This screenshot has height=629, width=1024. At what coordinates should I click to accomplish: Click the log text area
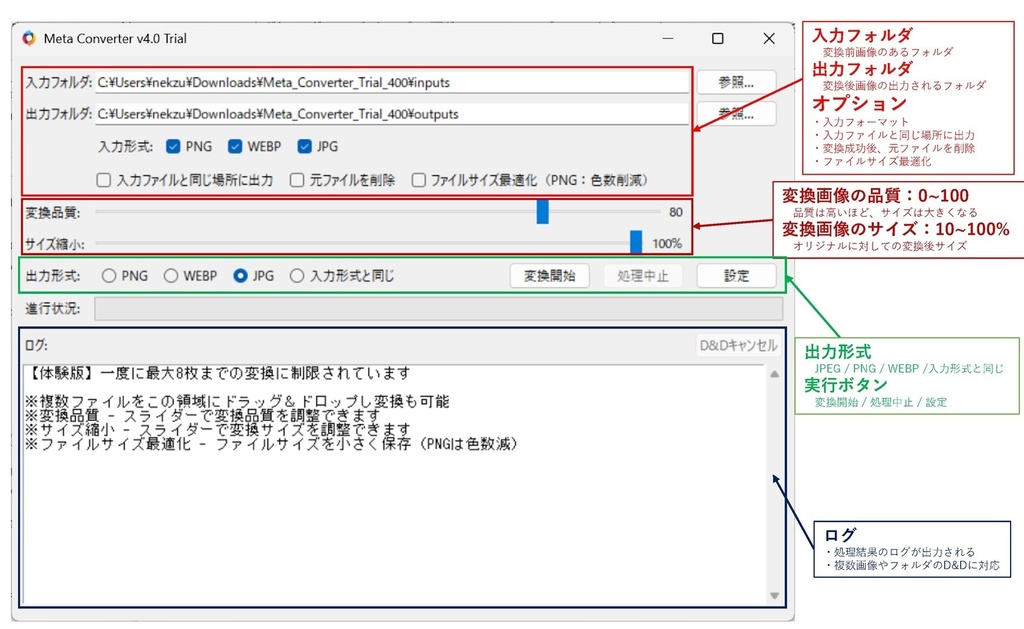point(394,485)
